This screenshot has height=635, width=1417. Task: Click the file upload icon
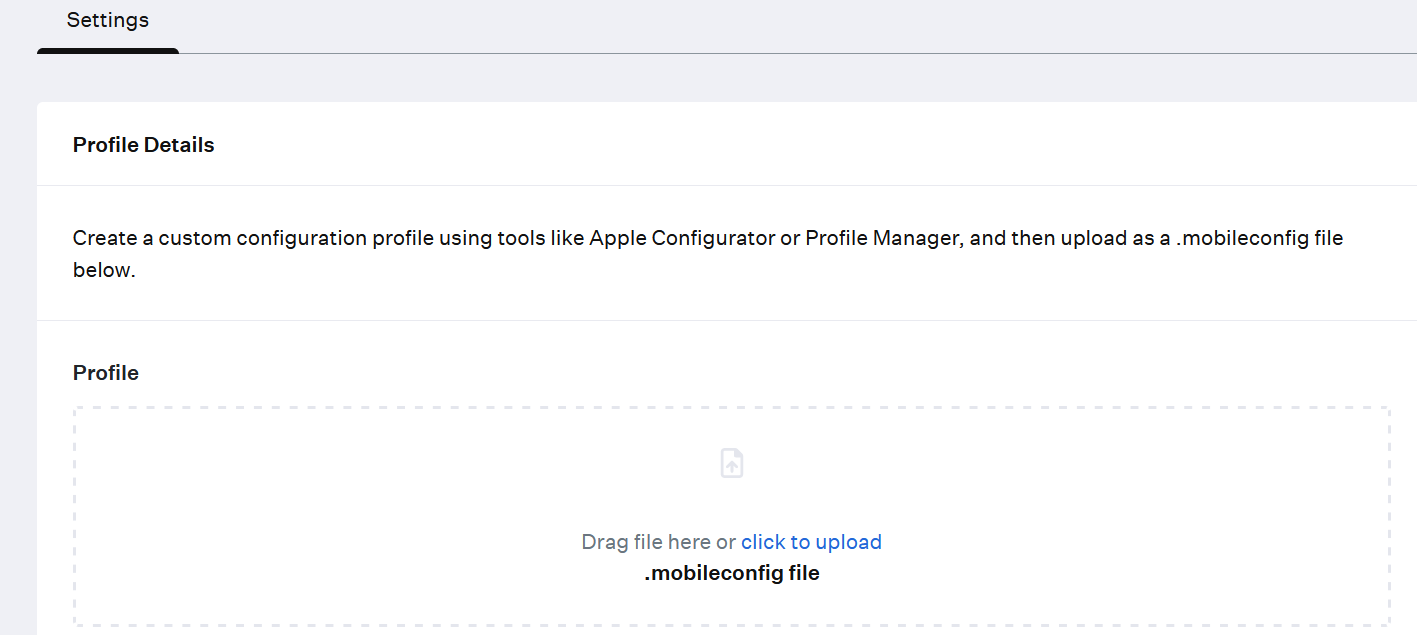(x=732, y=463)
